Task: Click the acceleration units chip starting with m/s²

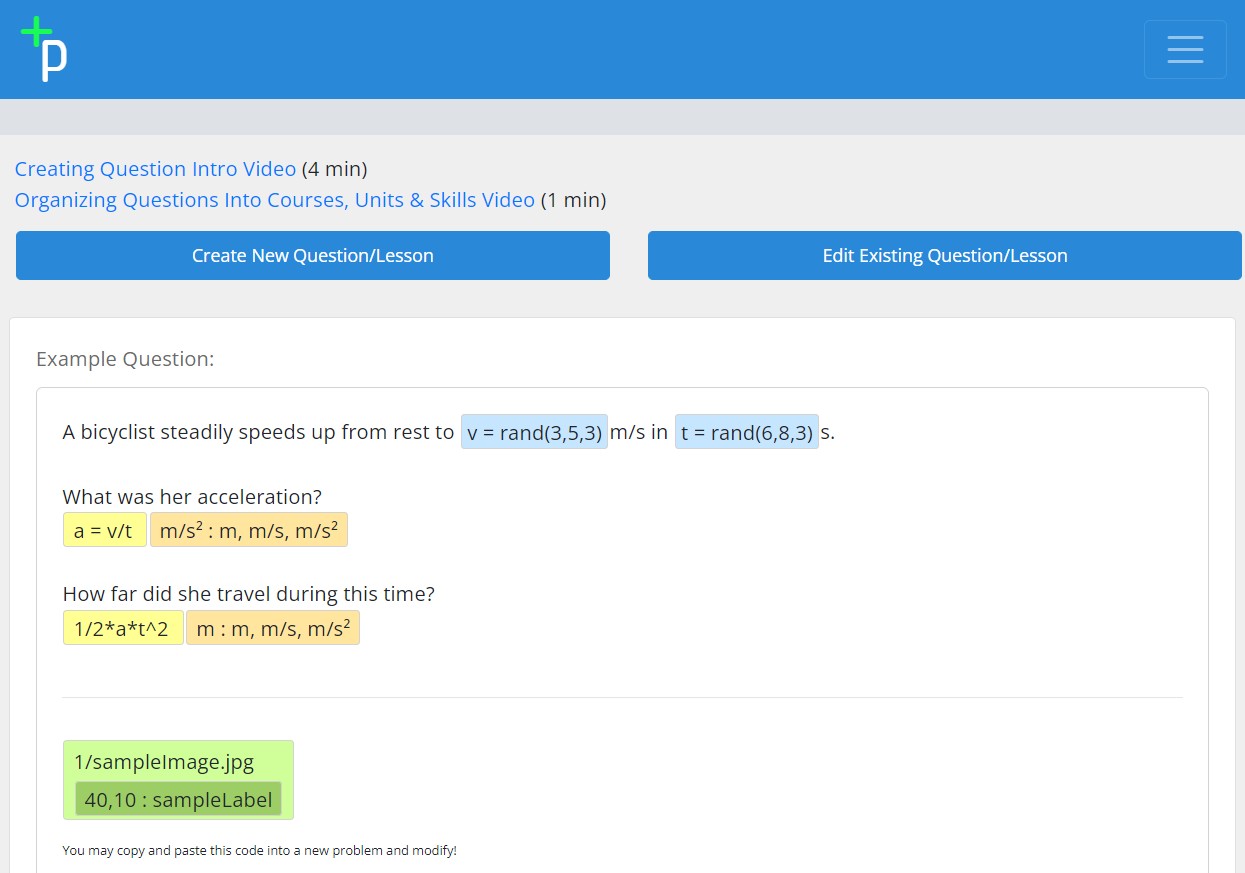Action: pos(249,530)
